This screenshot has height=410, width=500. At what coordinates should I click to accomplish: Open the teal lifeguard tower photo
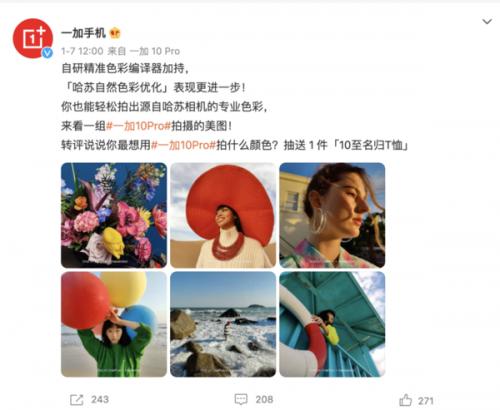(332, 324)
